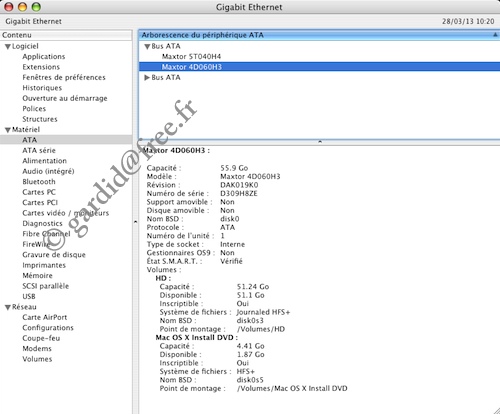Screen dimensions: 500x414
Task: Select FireWire in the sidebar
Action: pos(35,244)
